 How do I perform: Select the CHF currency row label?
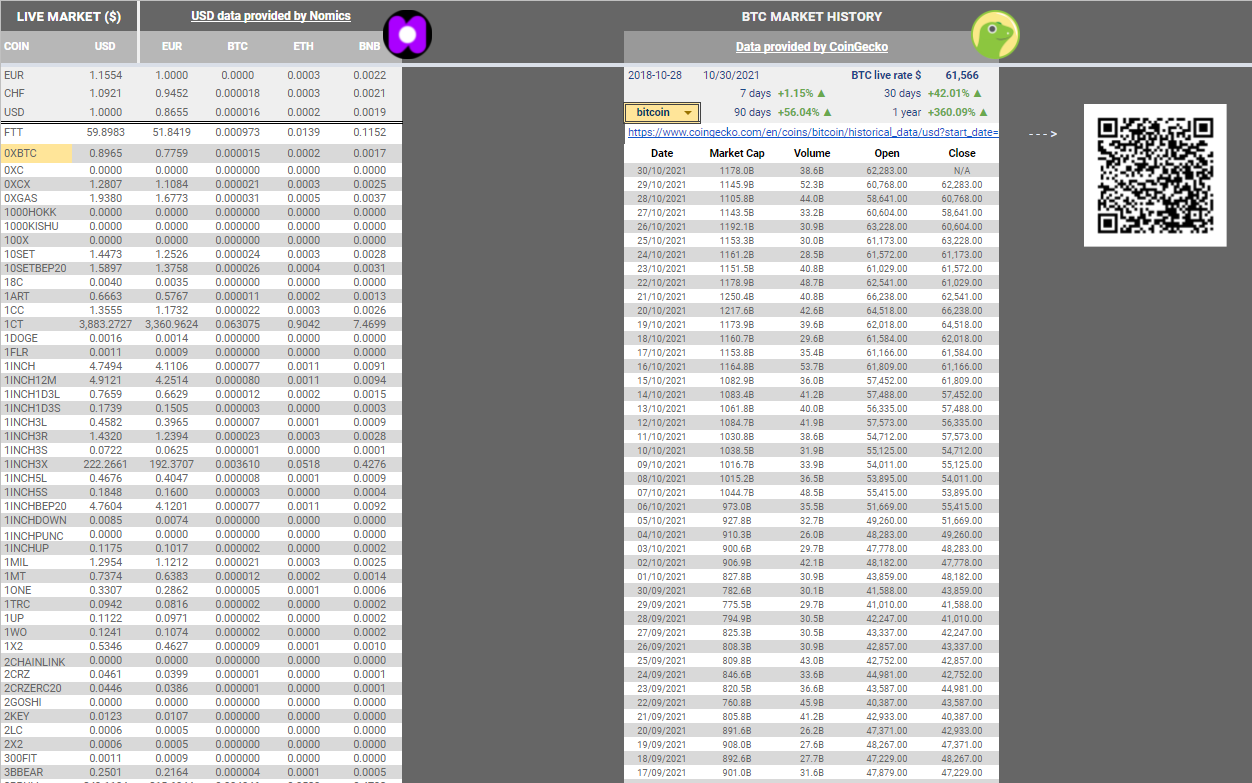14,93
